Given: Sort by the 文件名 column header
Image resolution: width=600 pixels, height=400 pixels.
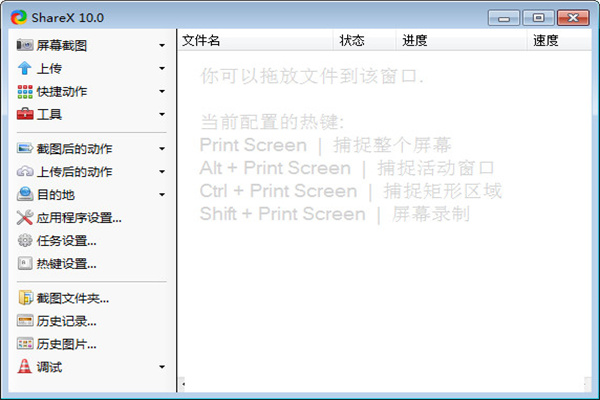Looking at the screenshot, I should (x=256, y=40).
